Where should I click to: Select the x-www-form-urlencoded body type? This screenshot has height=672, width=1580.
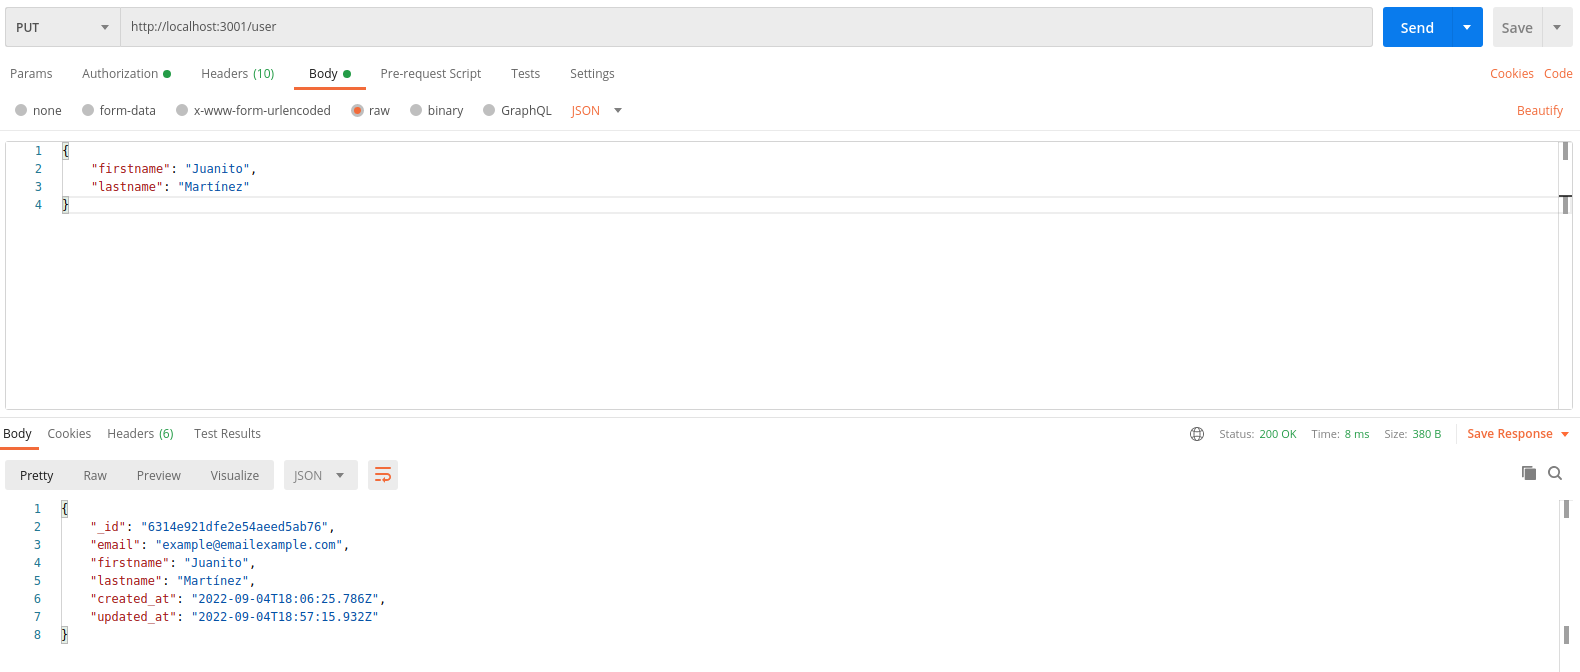coord(182,111)
